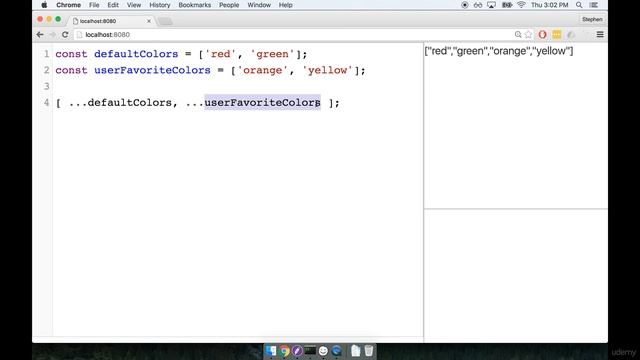The width and height of the screenshot is (640, 360).
Task: Click 'userFavoriteColors' declaration on line 2
Action: 152,70
